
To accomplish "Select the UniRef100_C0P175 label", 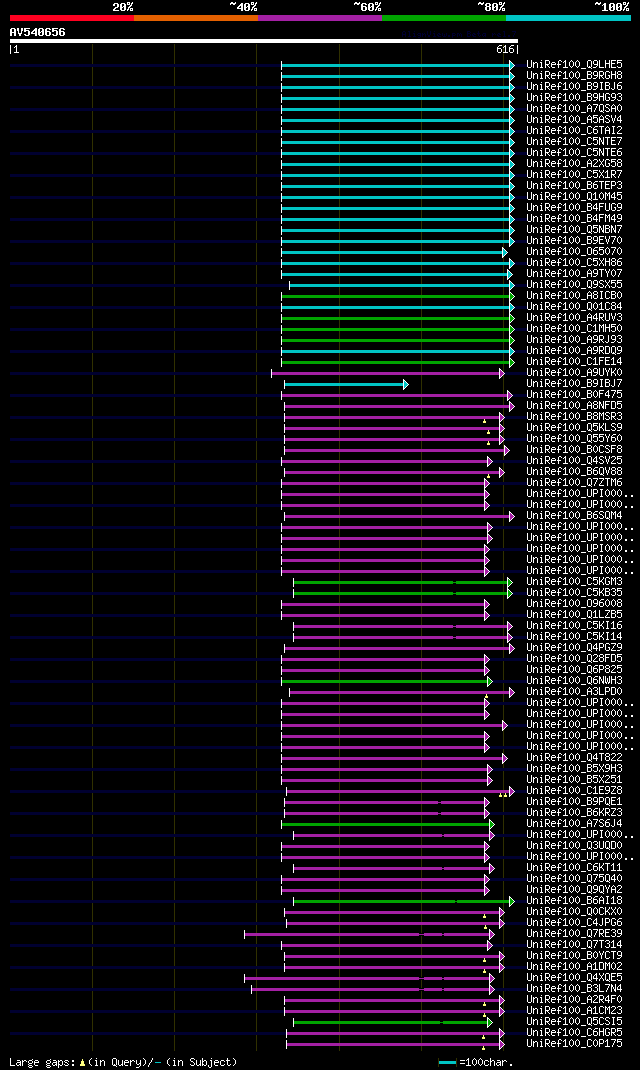I will (574, 1043).
